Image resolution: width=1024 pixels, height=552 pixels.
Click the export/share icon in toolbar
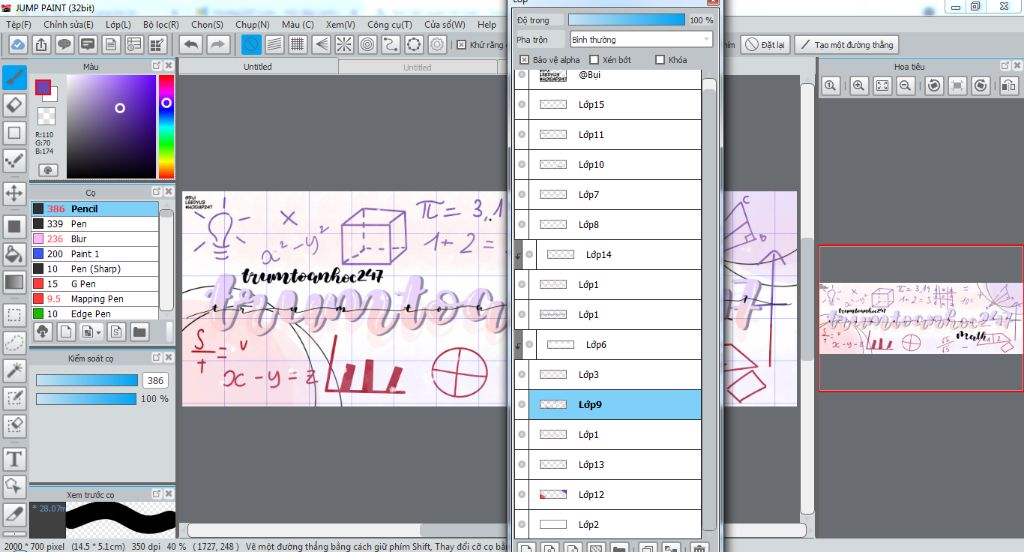(x=41, y=44)
